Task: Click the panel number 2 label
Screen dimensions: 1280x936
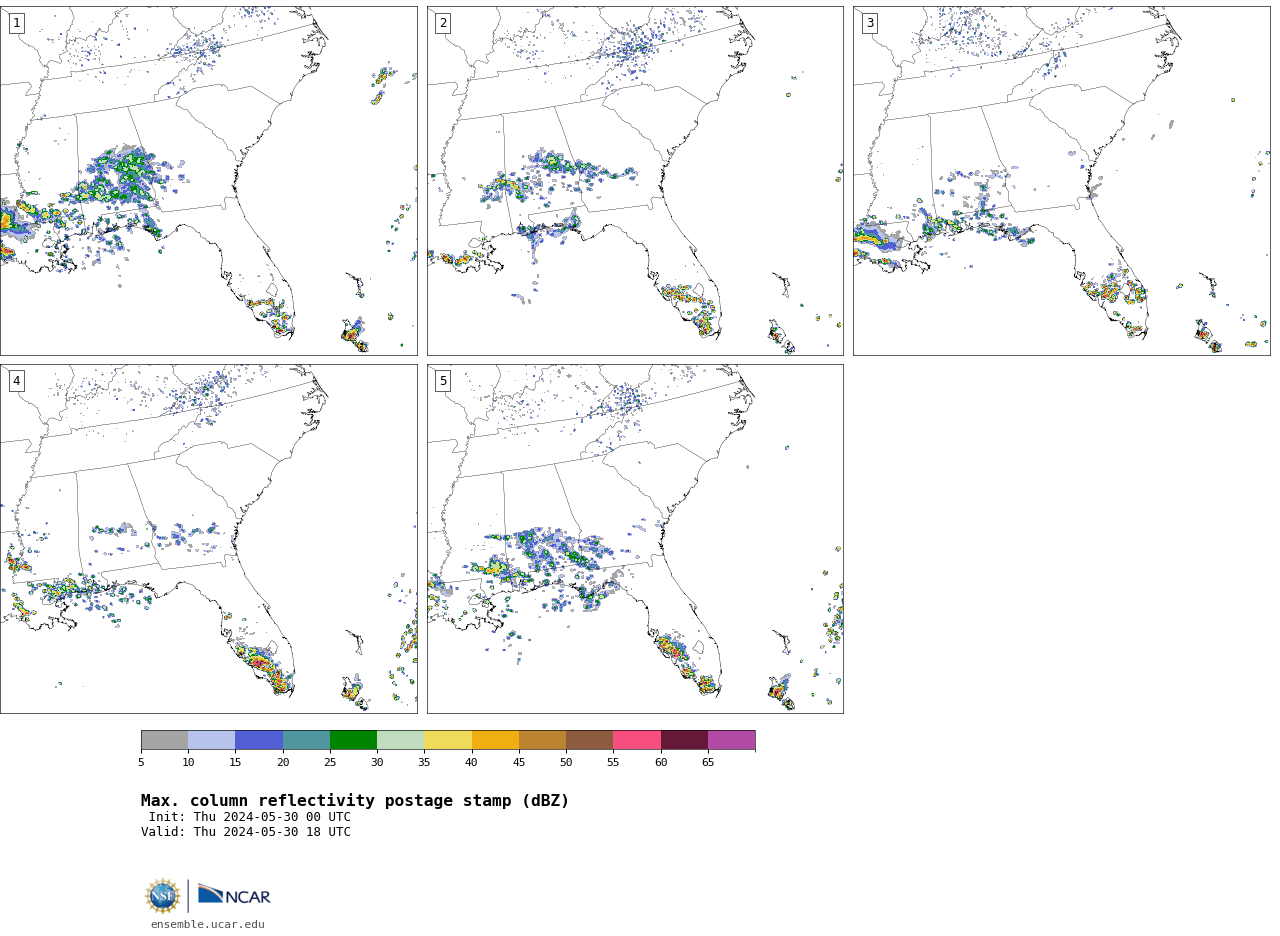Action: [x=443, y=23]
